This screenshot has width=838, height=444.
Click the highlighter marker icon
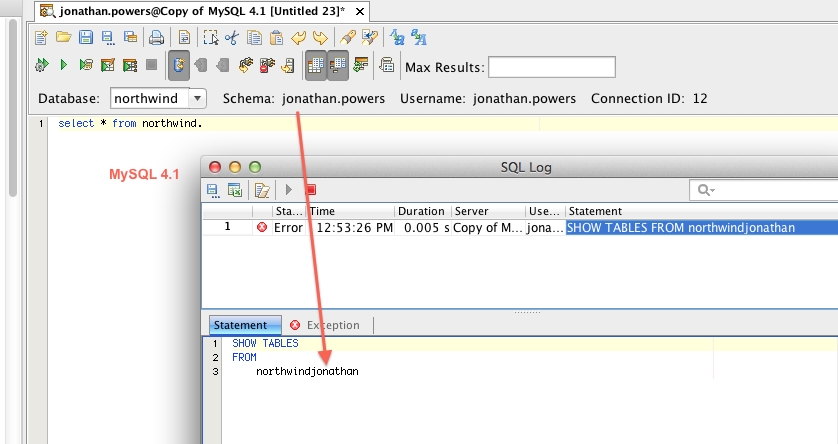tap(347, 37)
